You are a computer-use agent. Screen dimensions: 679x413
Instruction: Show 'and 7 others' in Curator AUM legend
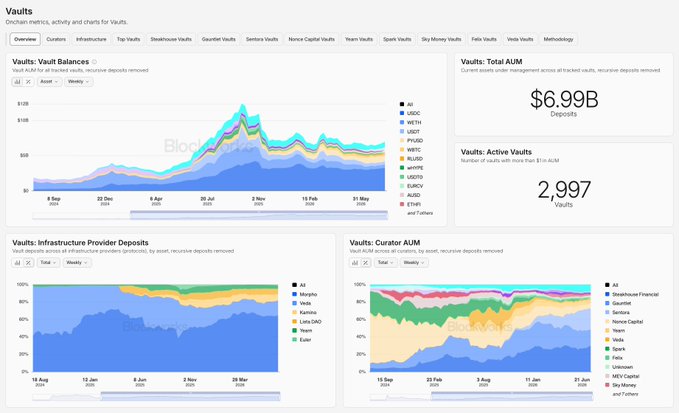pos(625,394)
